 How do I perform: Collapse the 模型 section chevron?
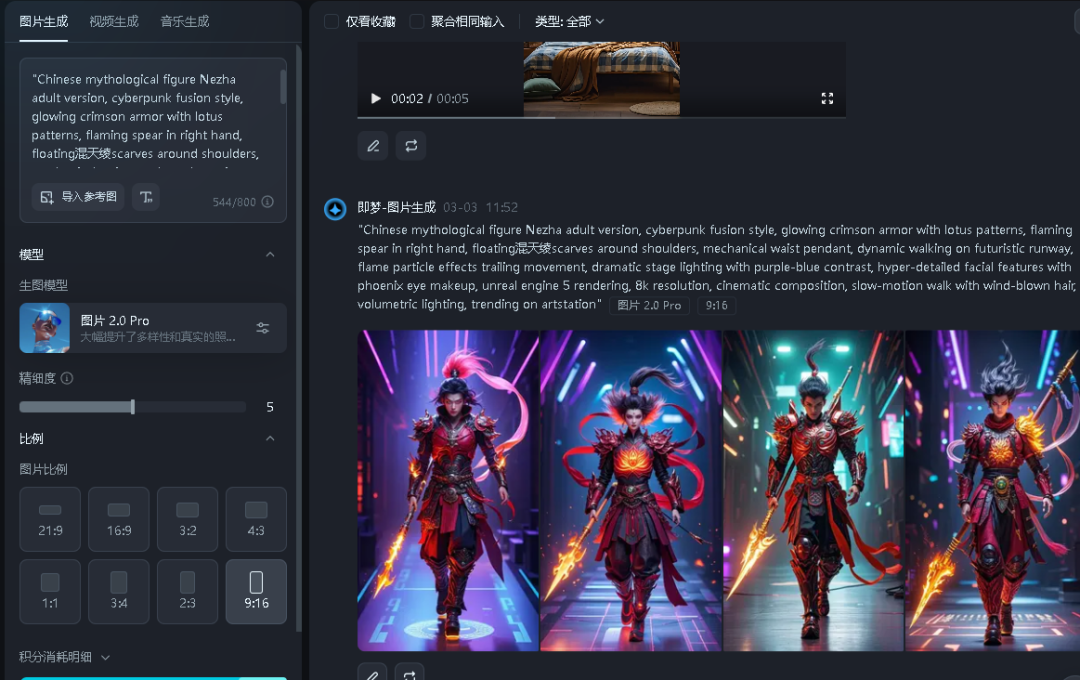tap(270, 255)
